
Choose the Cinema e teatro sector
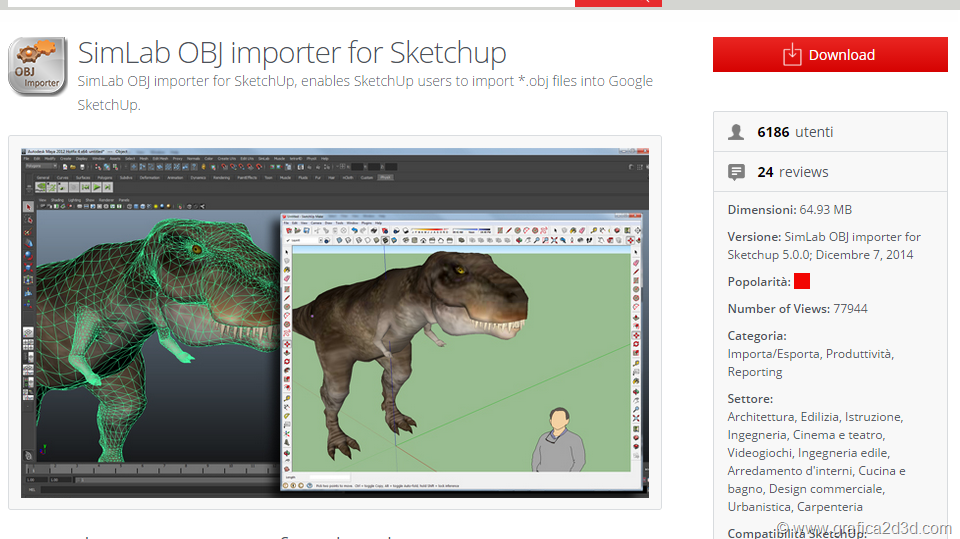tap(839, 435)
